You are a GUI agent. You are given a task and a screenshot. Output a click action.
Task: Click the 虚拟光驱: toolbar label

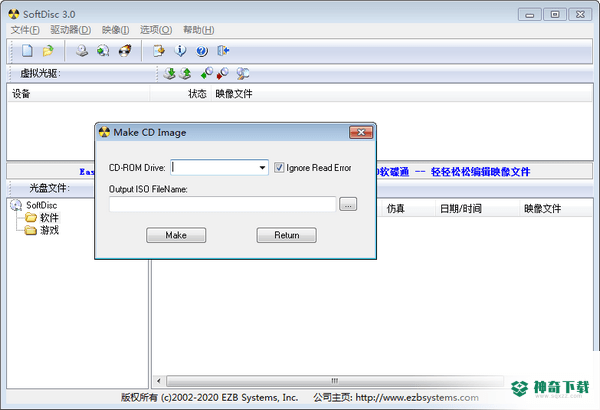click(40, 73)
